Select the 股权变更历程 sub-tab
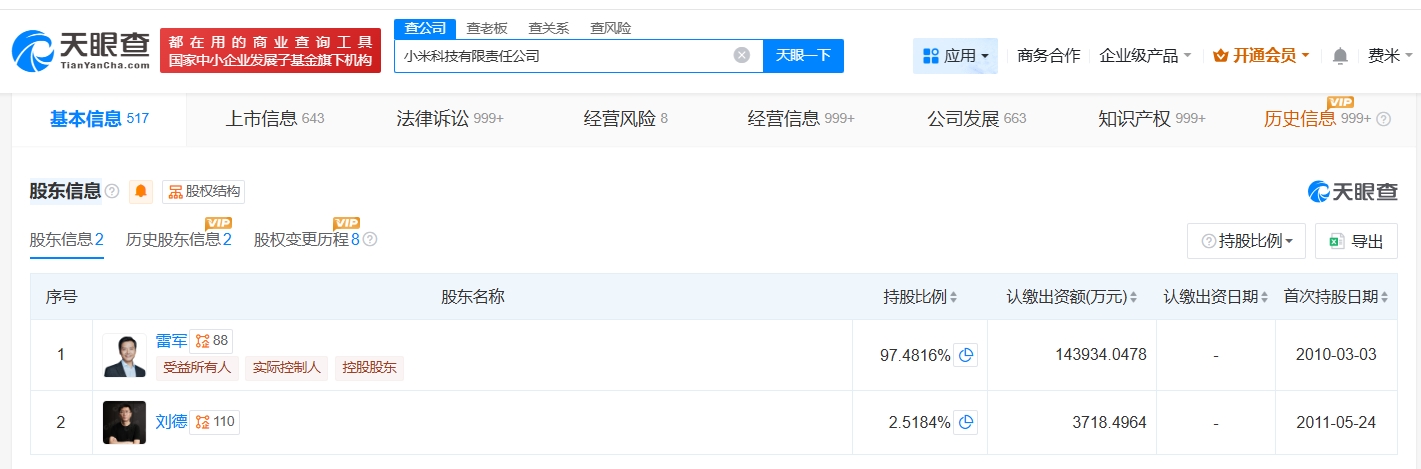This screenshot has height=469, width=1421. click(x=307, y=240)
